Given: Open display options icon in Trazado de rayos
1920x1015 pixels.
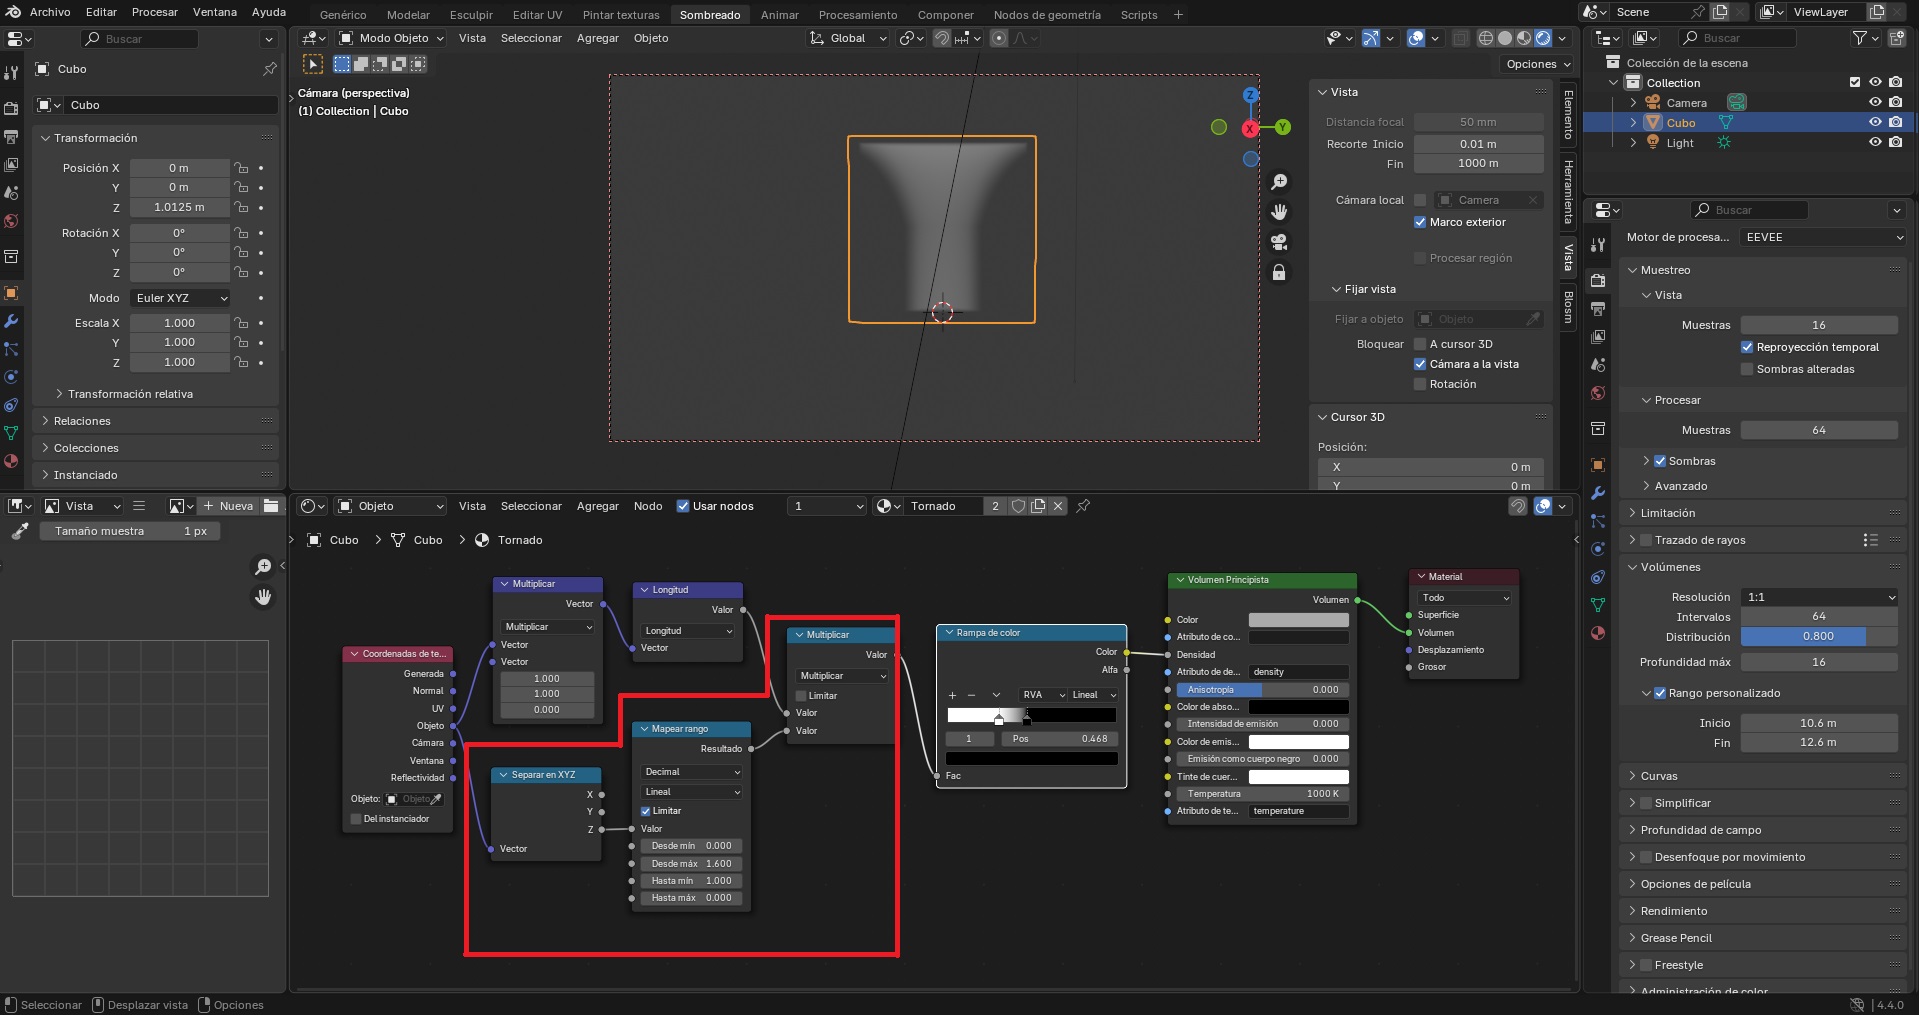Looking at the screenshot, I should [x=1871, y=540].
